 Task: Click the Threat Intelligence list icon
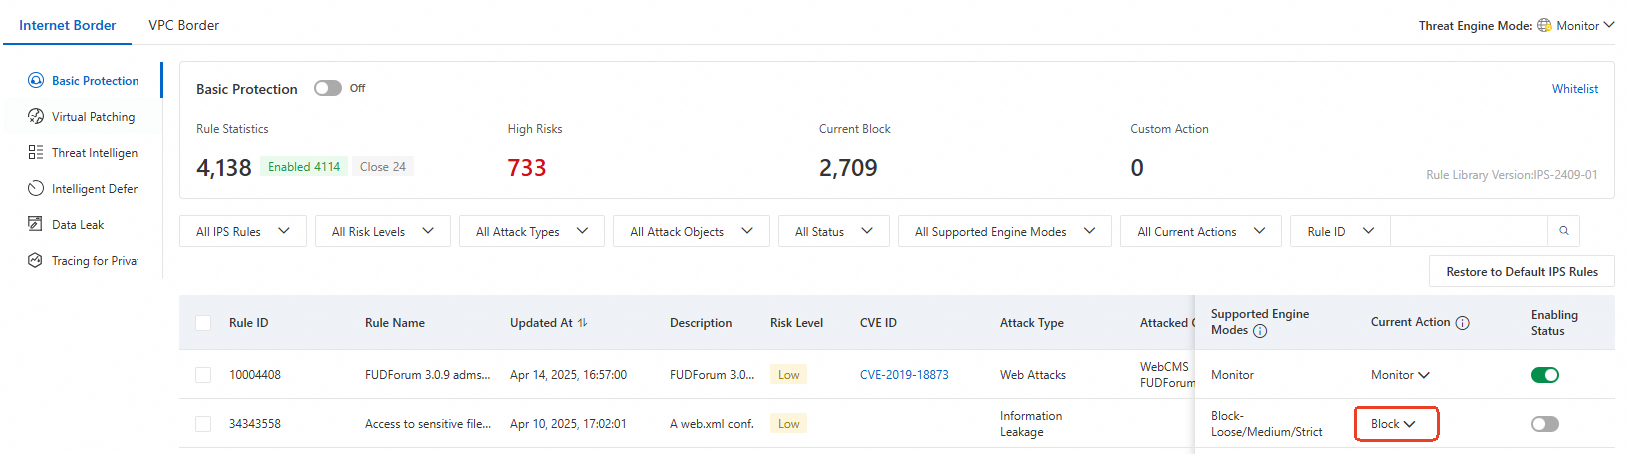[x=36, y=152]
